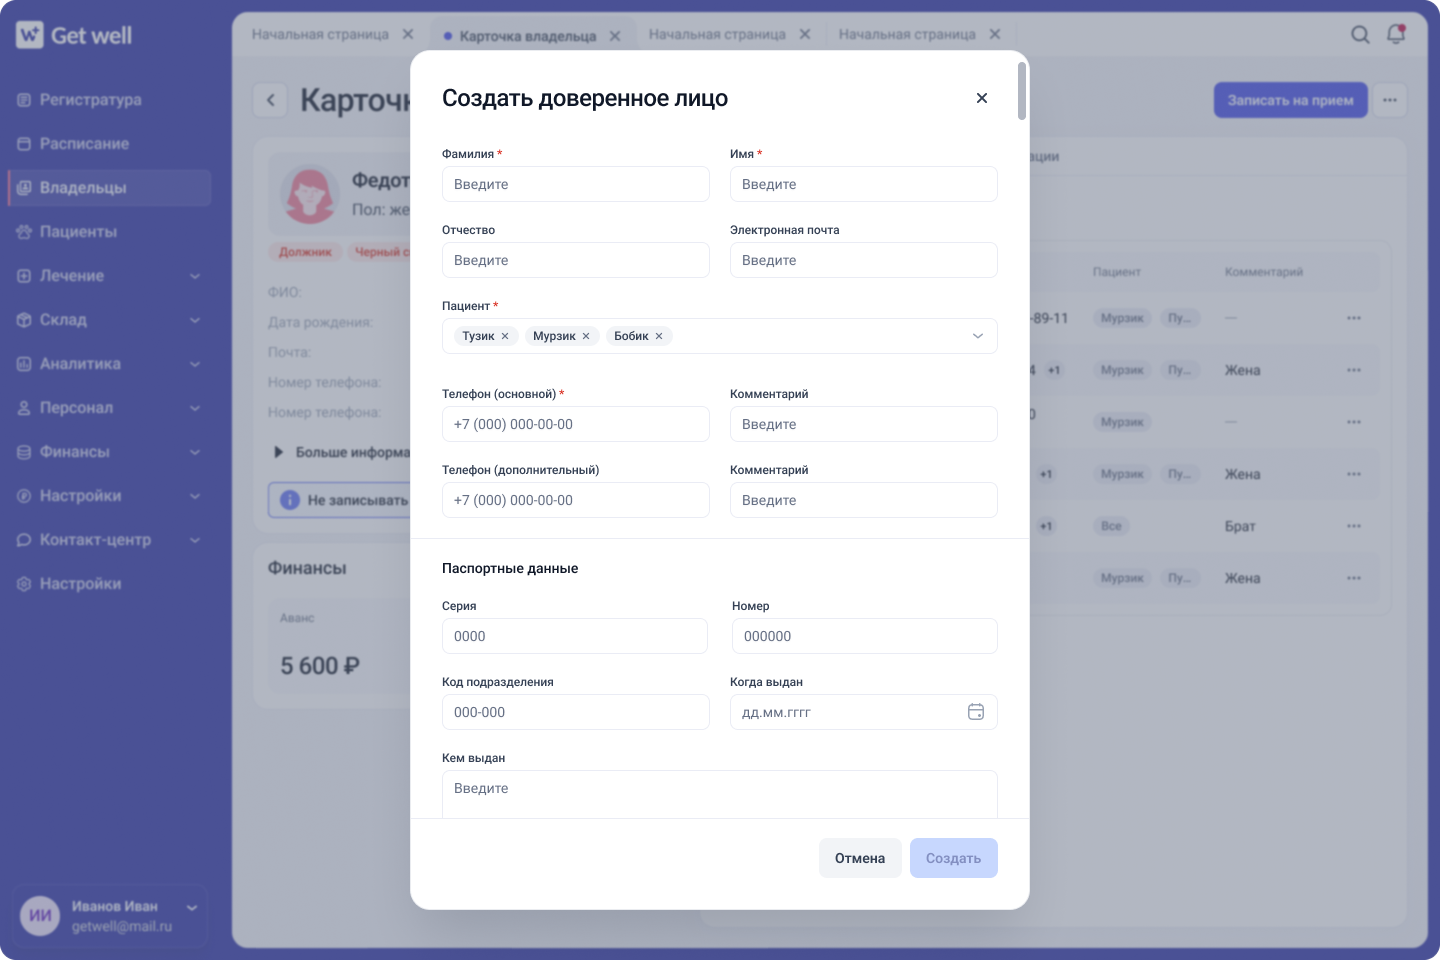Screen dimensions: 1440x960
Task: Click the ИИ user avatar
Action: coord(40,916)
